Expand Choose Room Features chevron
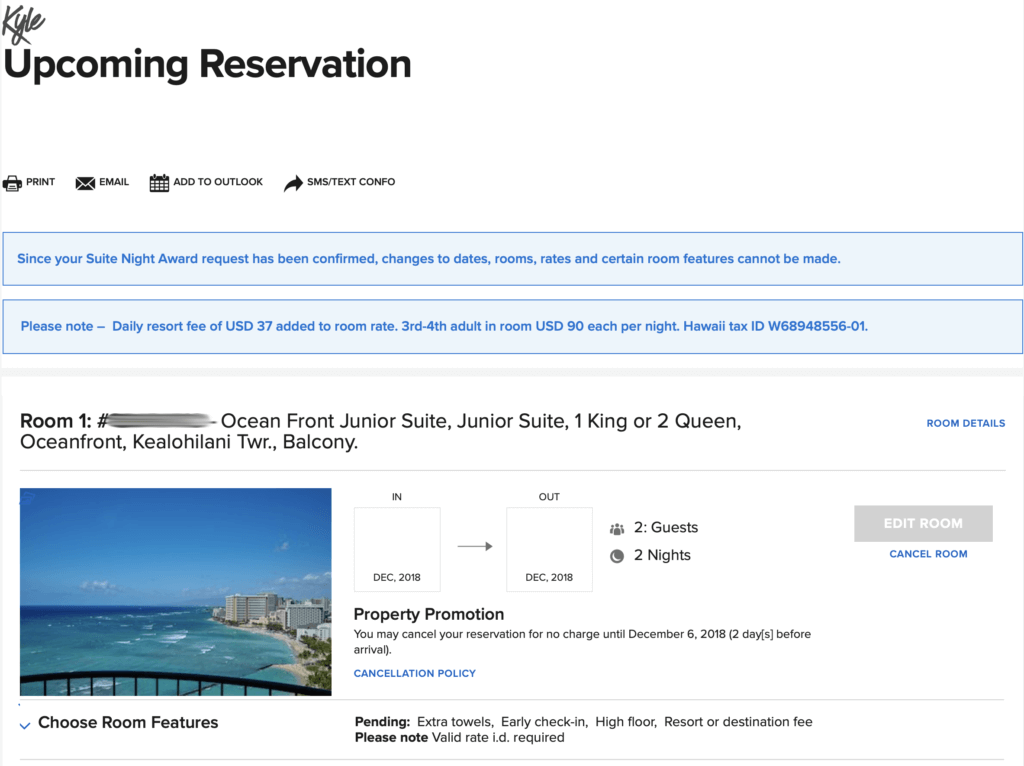 click(x=25, y=726)
